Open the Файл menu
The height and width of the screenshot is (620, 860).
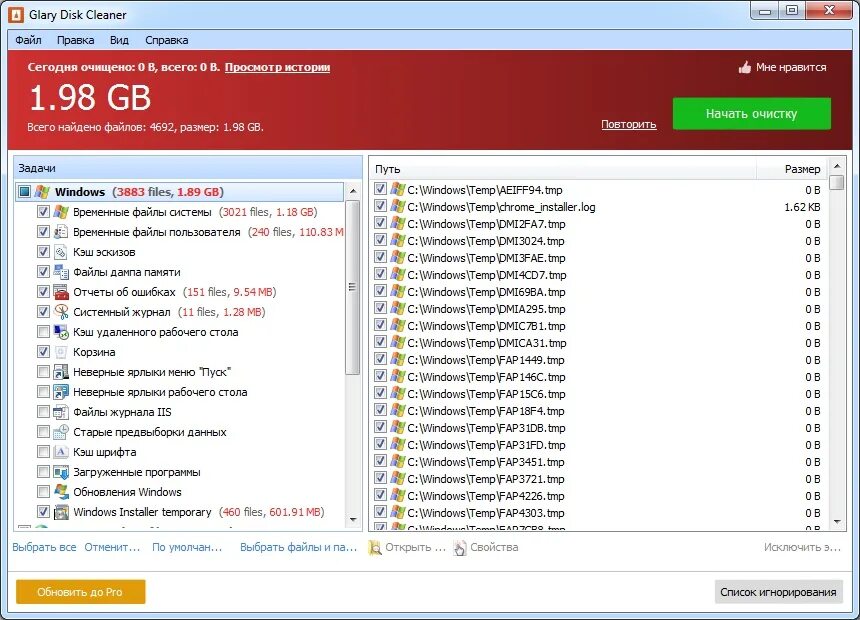pyautogui.click(x=29, y=40)
